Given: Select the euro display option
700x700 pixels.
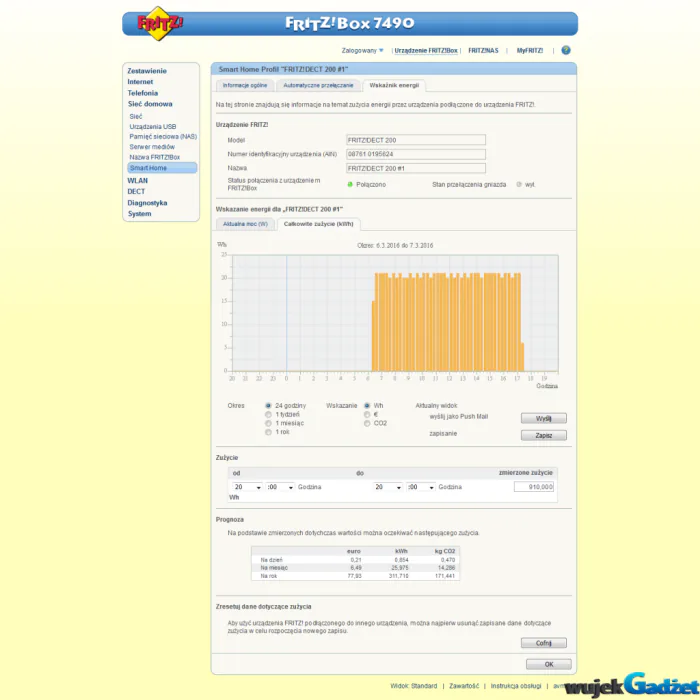Looking at the screenshot, I should pyautogui.click(x=367, y=415).
